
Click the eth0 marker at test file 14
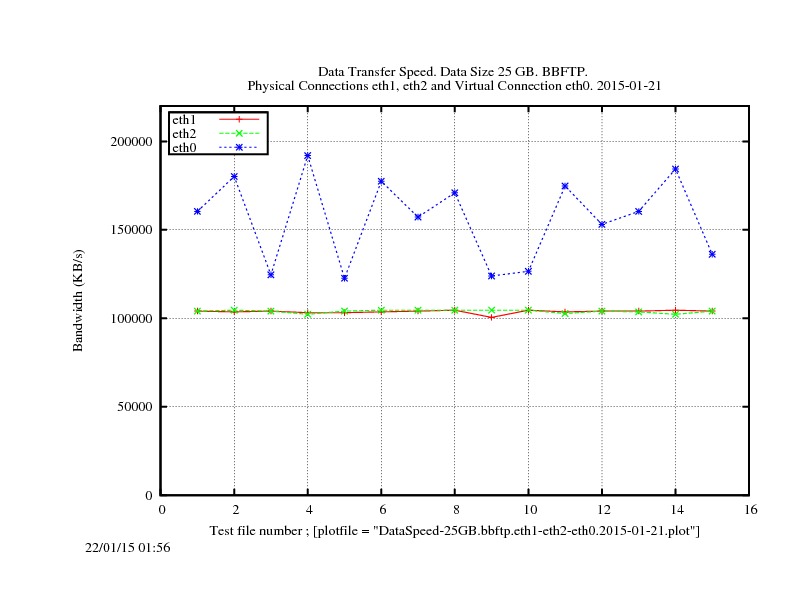675,169
